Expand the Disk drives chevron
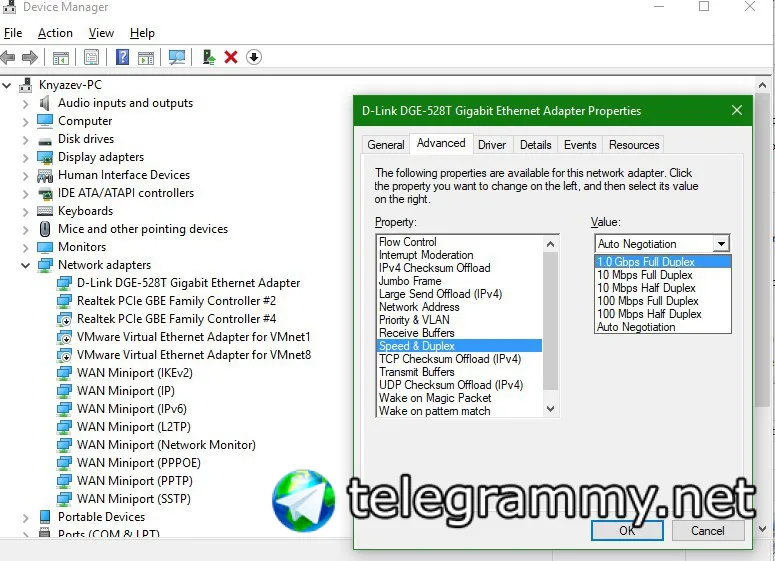775x561 pixels. click(x=25, y=140)
